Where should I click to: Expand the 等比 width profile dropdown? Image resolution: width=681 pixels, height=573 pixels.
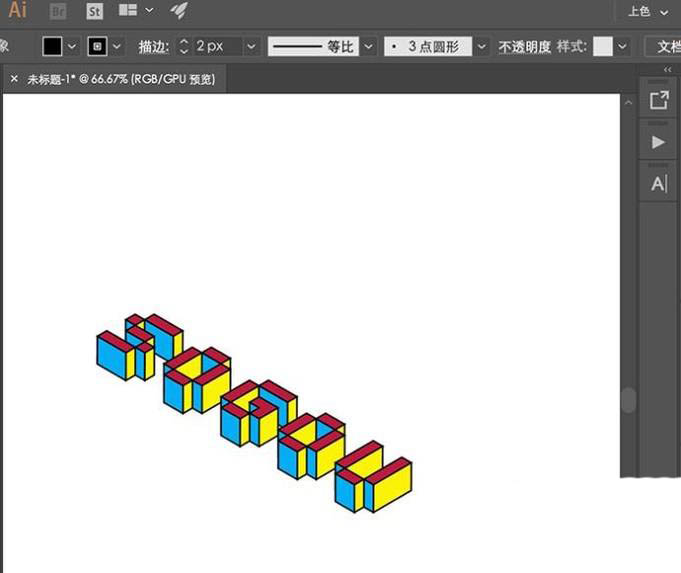pyautogui.click(x=368, y=47)
